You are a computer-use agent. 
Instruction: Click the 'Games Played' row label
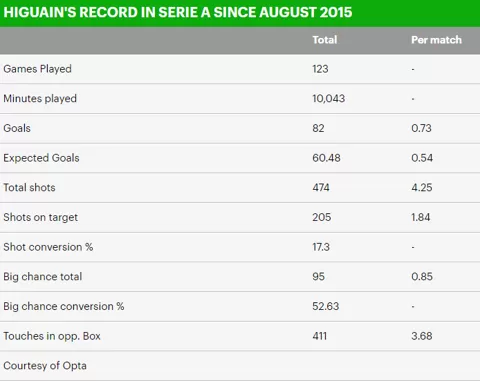pyautogui.click(x=37, y=69)
